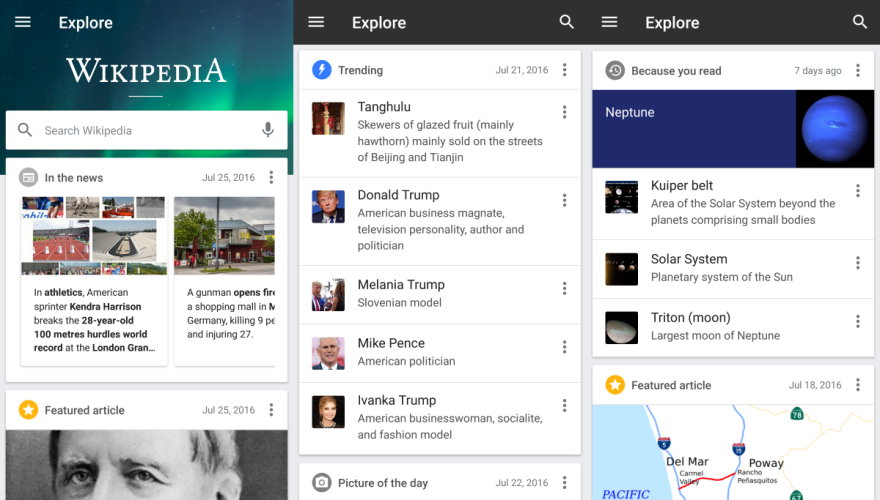This screenshot has height=500, width=880.
Task: Click the Search Wikipedia input field
Action: click(x=146, y=130)
